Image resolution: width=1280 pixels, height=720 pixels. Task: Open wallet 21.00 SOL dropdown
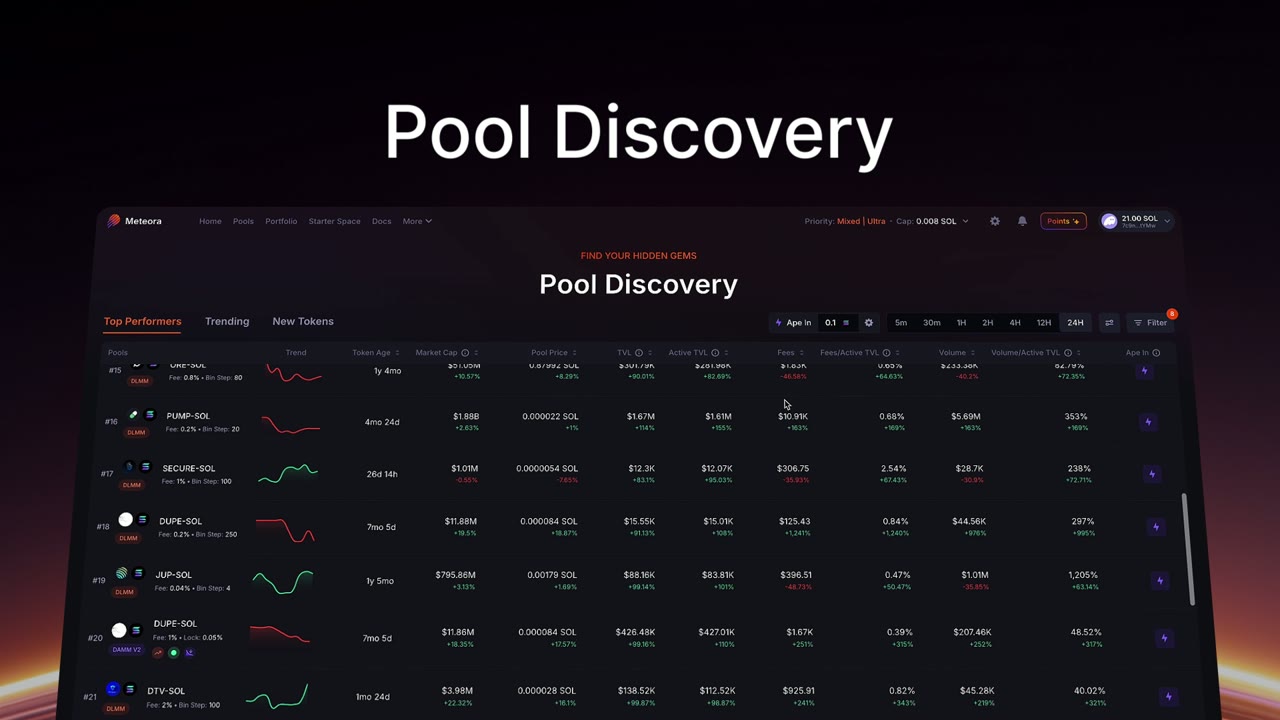point(1136,221)
